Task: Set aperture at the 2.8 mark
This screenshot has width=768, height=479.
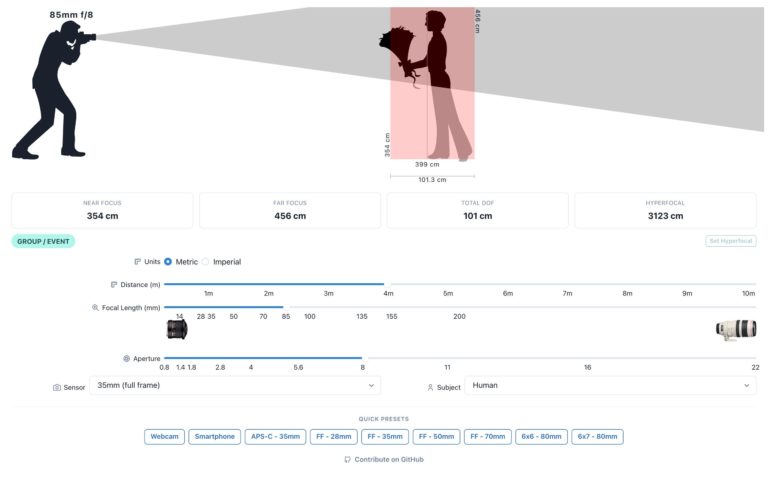Action: click(220, 367)
